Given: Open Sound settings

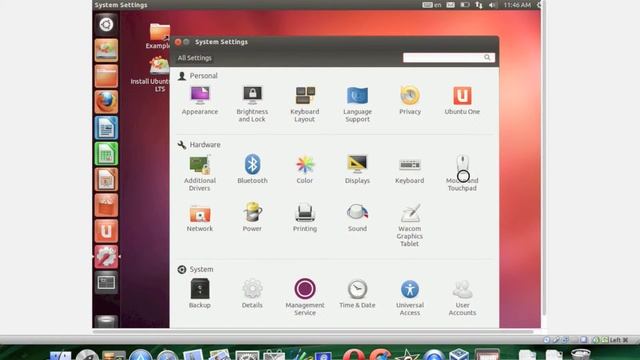Looking at the screenshot, I should tap(357, 218).
